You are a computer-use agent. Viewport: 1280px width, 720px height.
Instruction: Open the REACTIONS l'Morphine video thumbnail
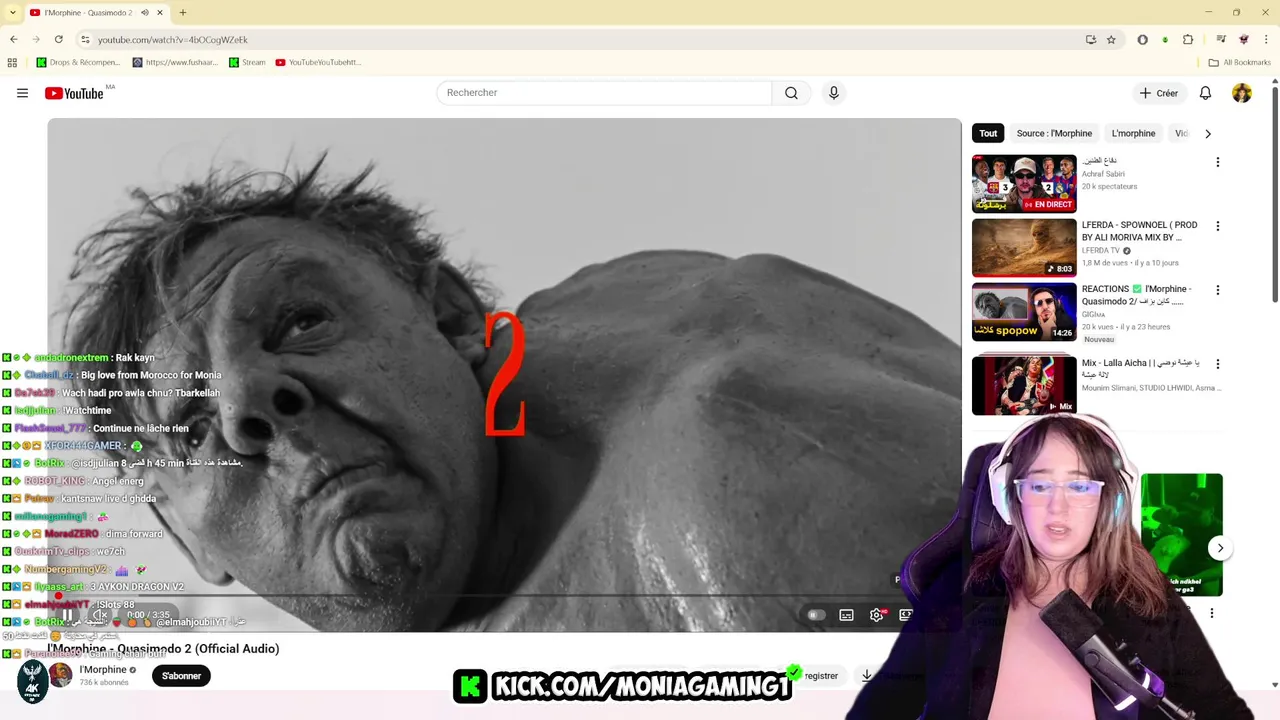[1024, 312]
